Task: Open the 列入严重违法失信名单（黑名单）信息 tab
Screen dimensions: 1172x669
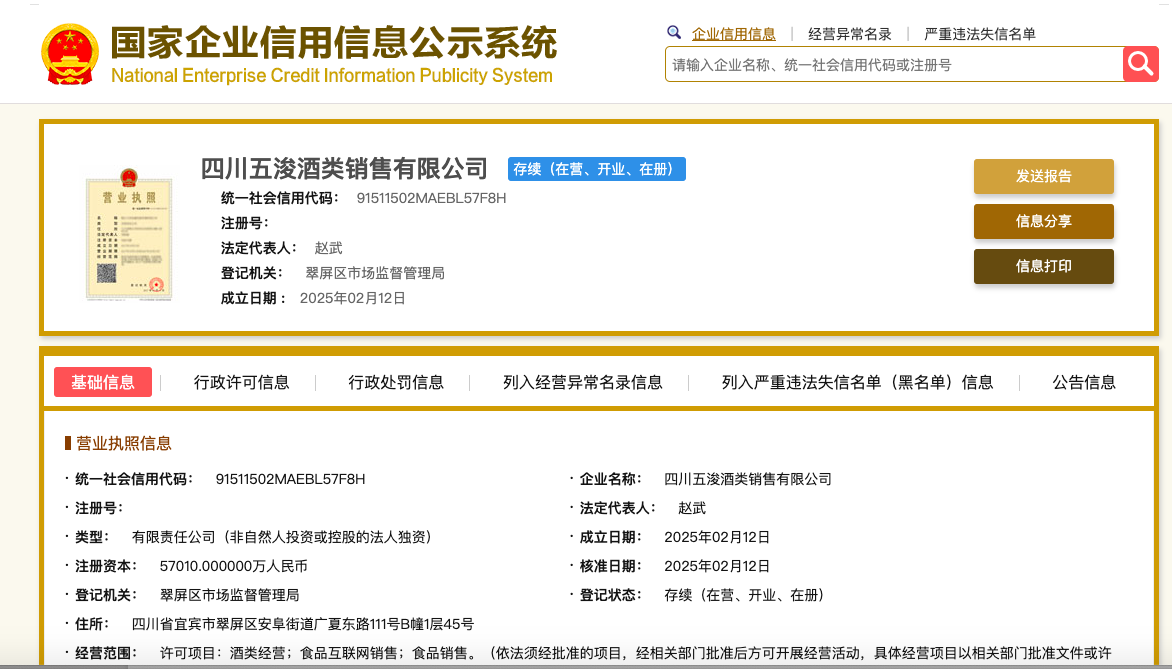Action: pos(857,382)
